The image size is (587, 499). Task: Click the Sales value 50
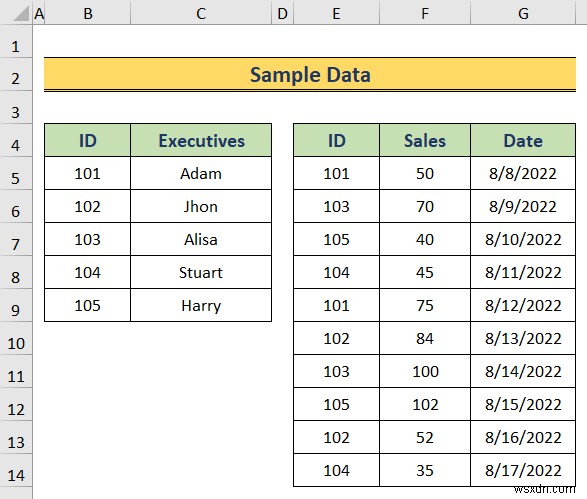[x=425, y=173]
